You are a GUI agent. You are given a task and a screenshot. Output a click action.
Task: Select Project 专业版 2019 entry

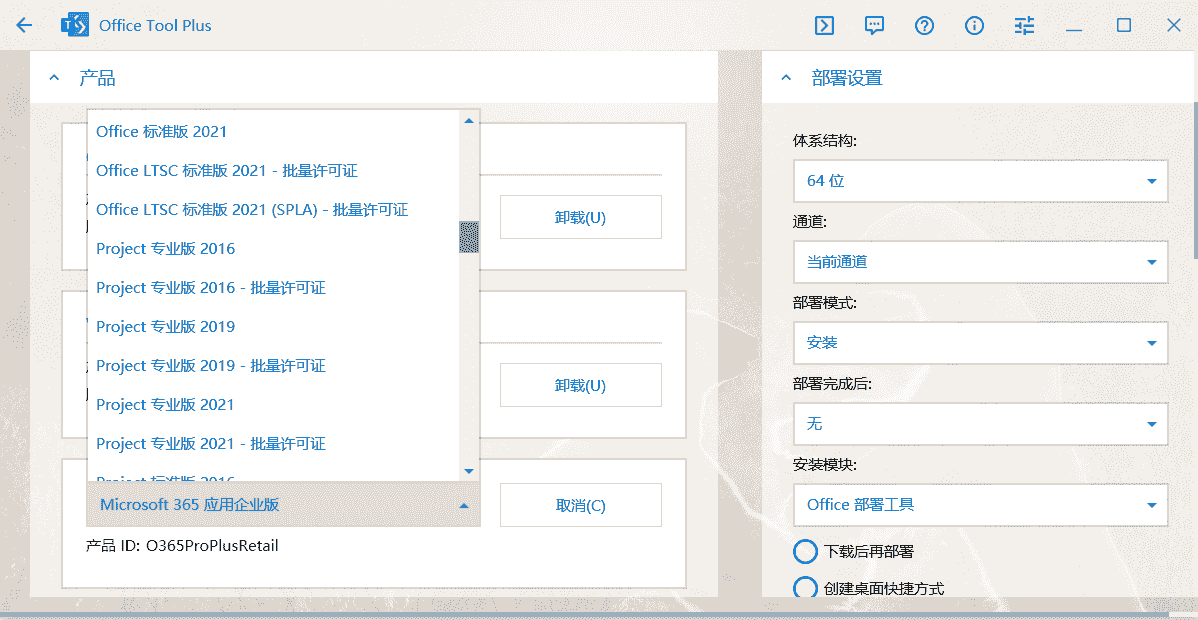pos(273,326)
